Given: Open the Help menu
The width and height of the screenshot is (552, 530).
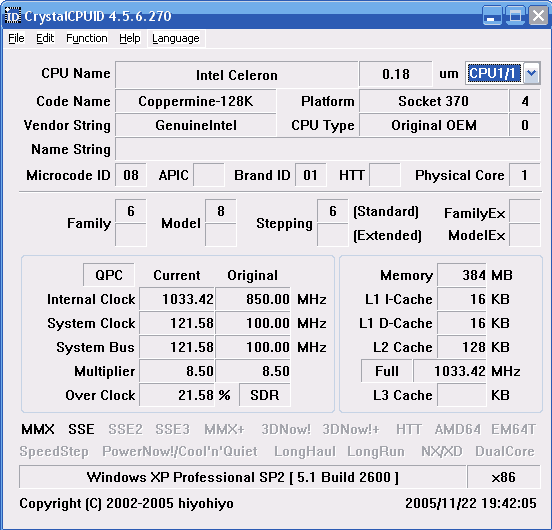Looking at the screenshot, I should tap(130, 38).
